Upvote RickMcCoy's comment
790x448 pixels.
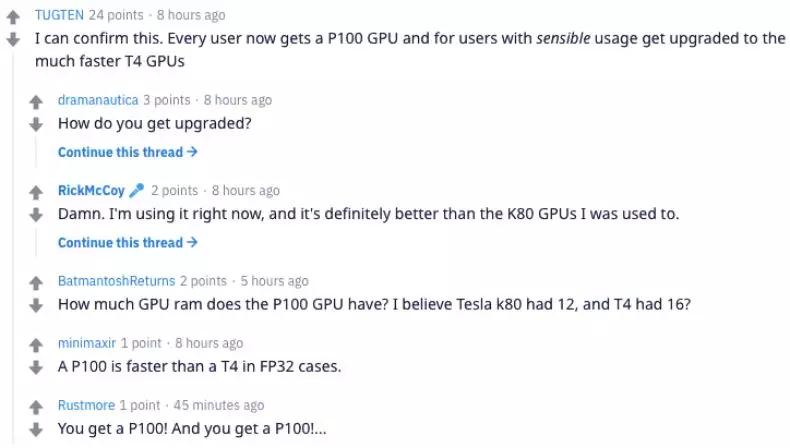click(36, 192)
